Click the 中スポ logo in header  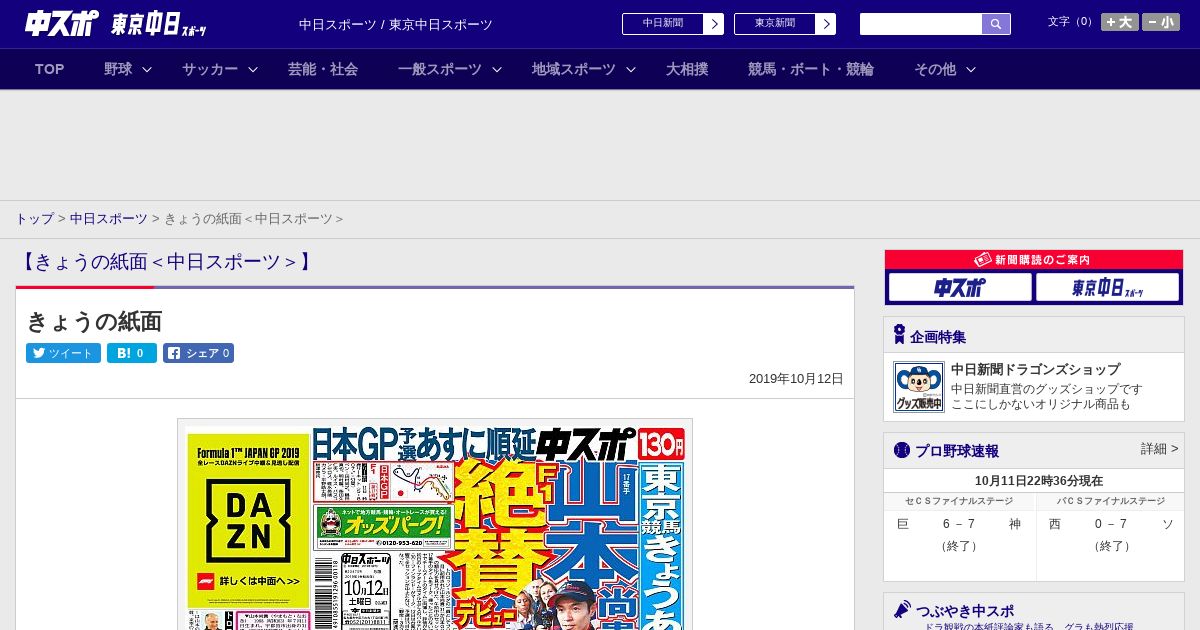(x=62, y=24)
